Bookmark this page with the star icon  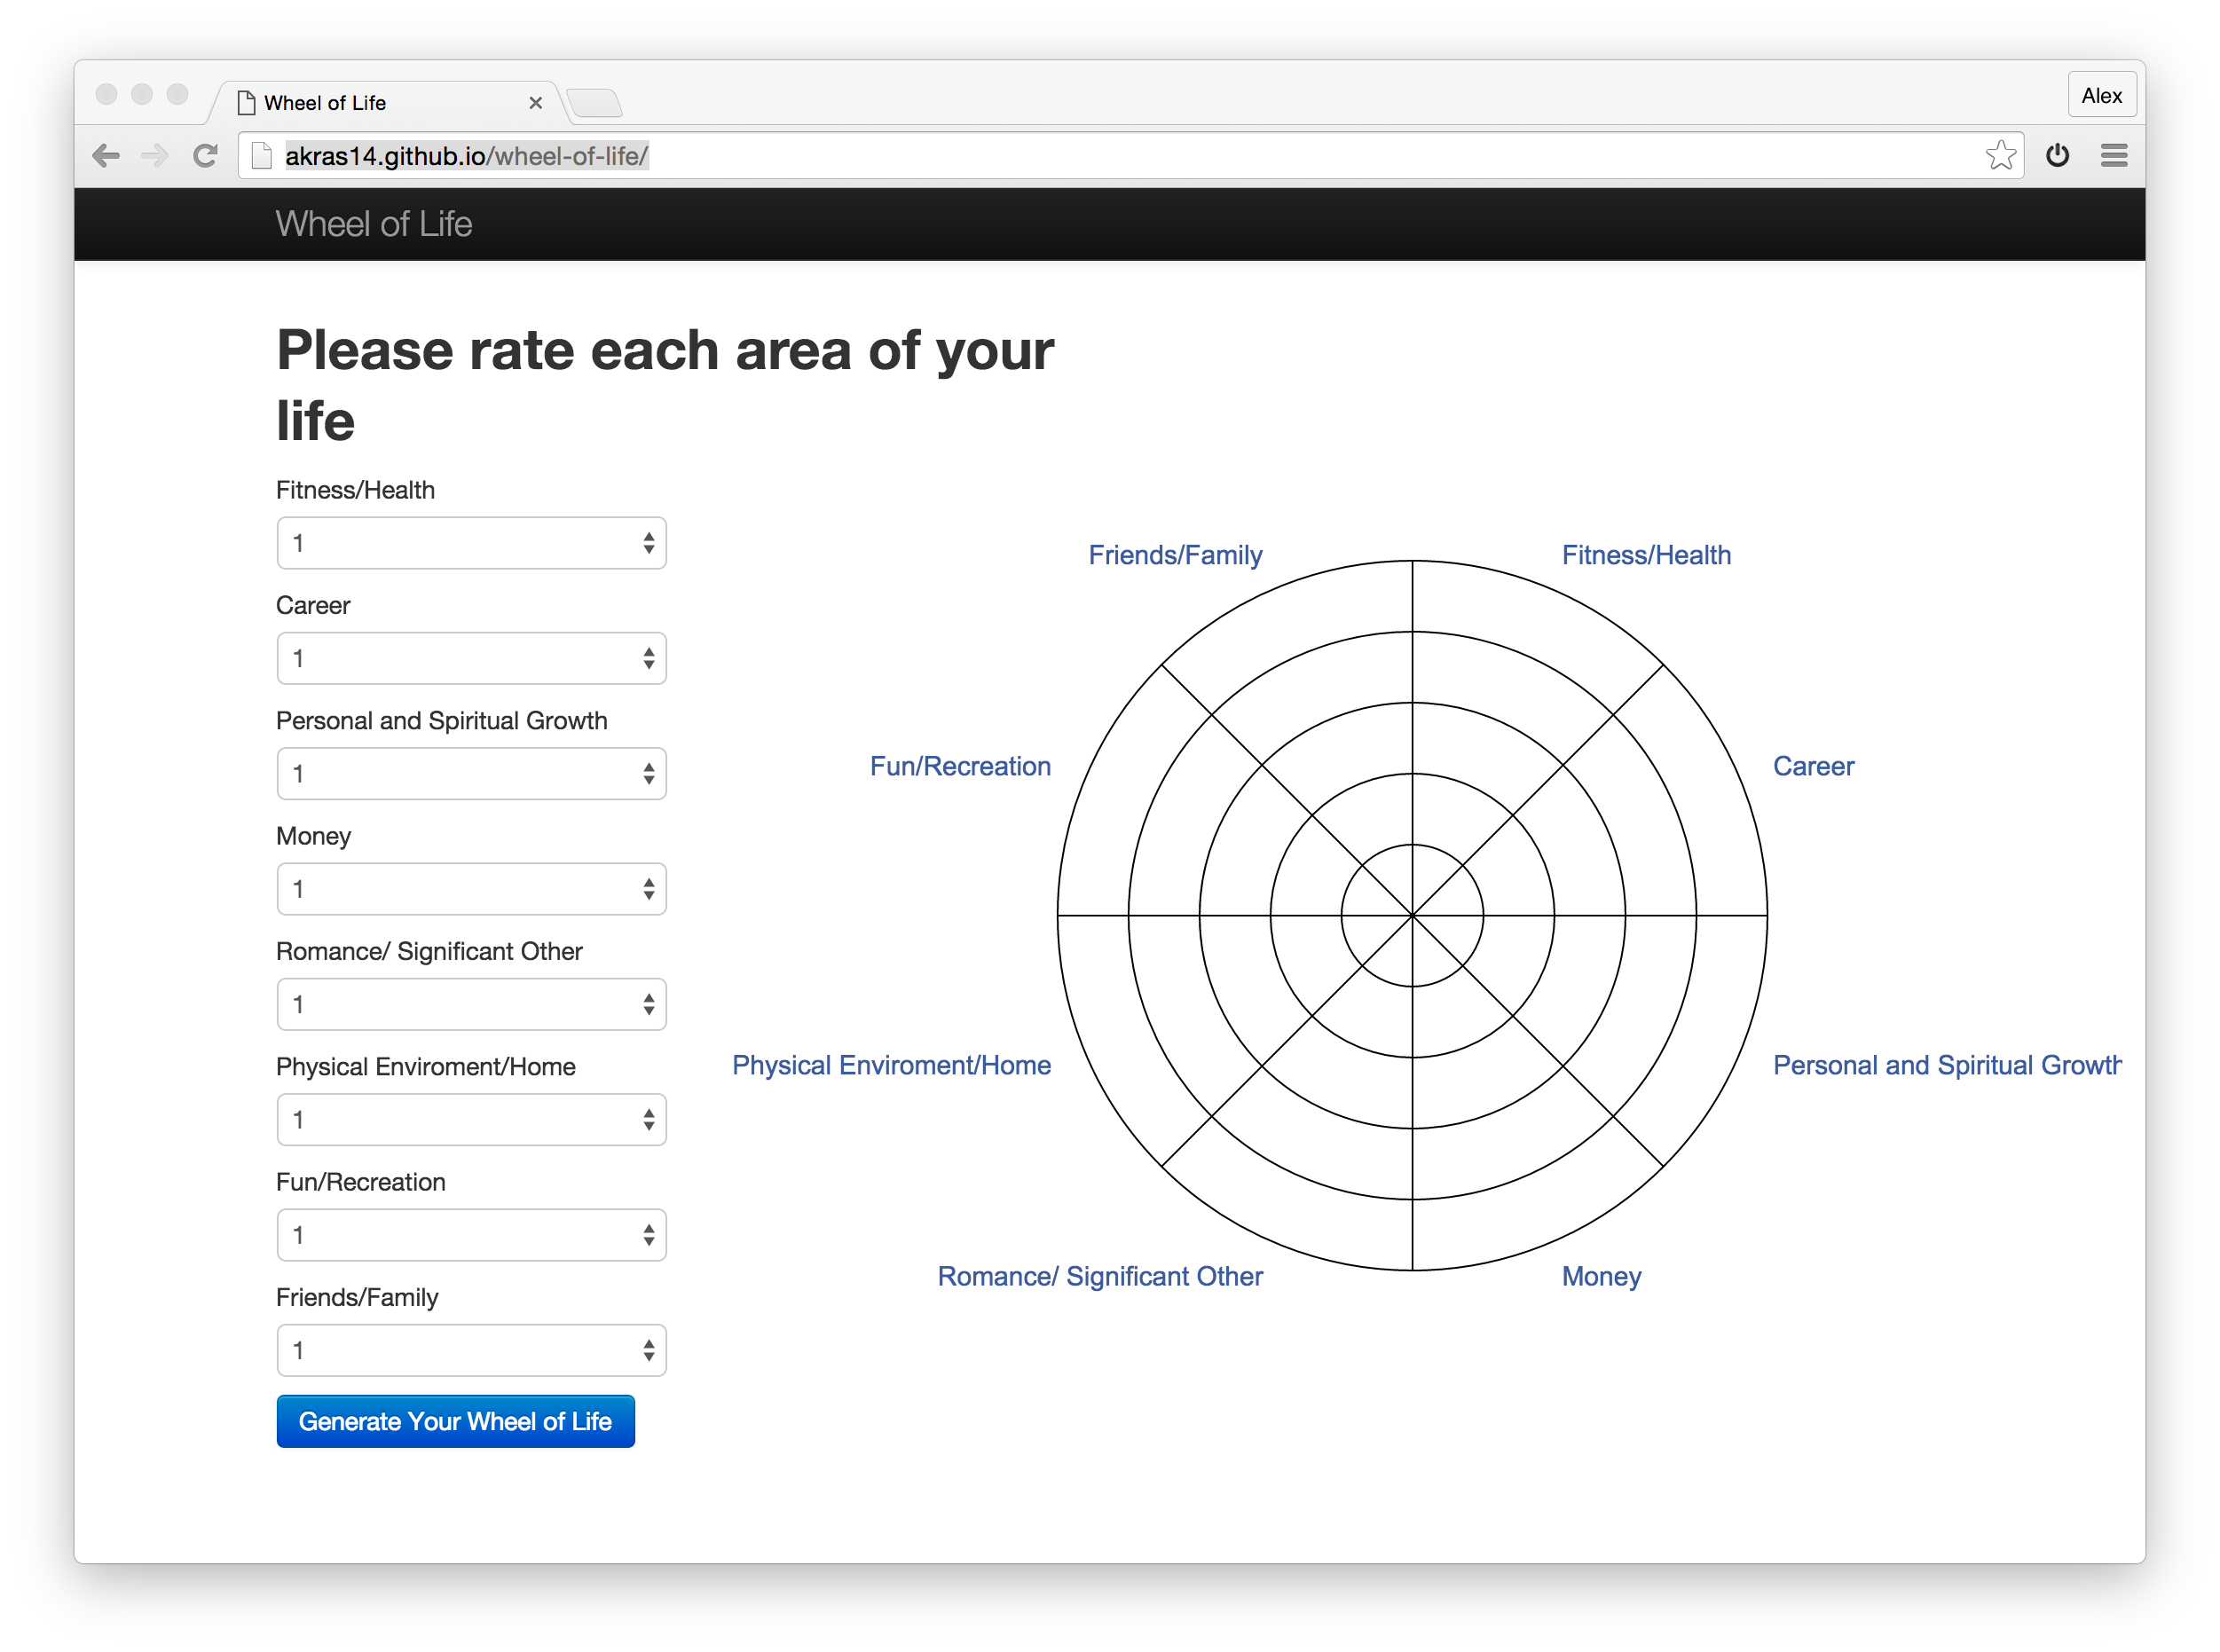(x=2000, y=156)
